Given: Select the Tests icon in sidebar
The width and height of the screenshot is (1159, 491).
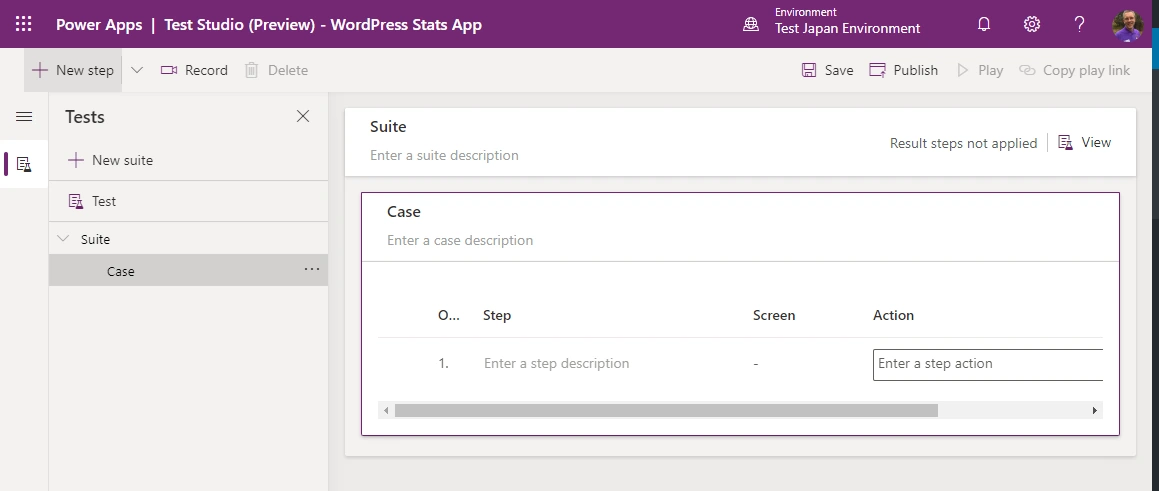Looking at the screenshot, I should click(x=24, y=164).
